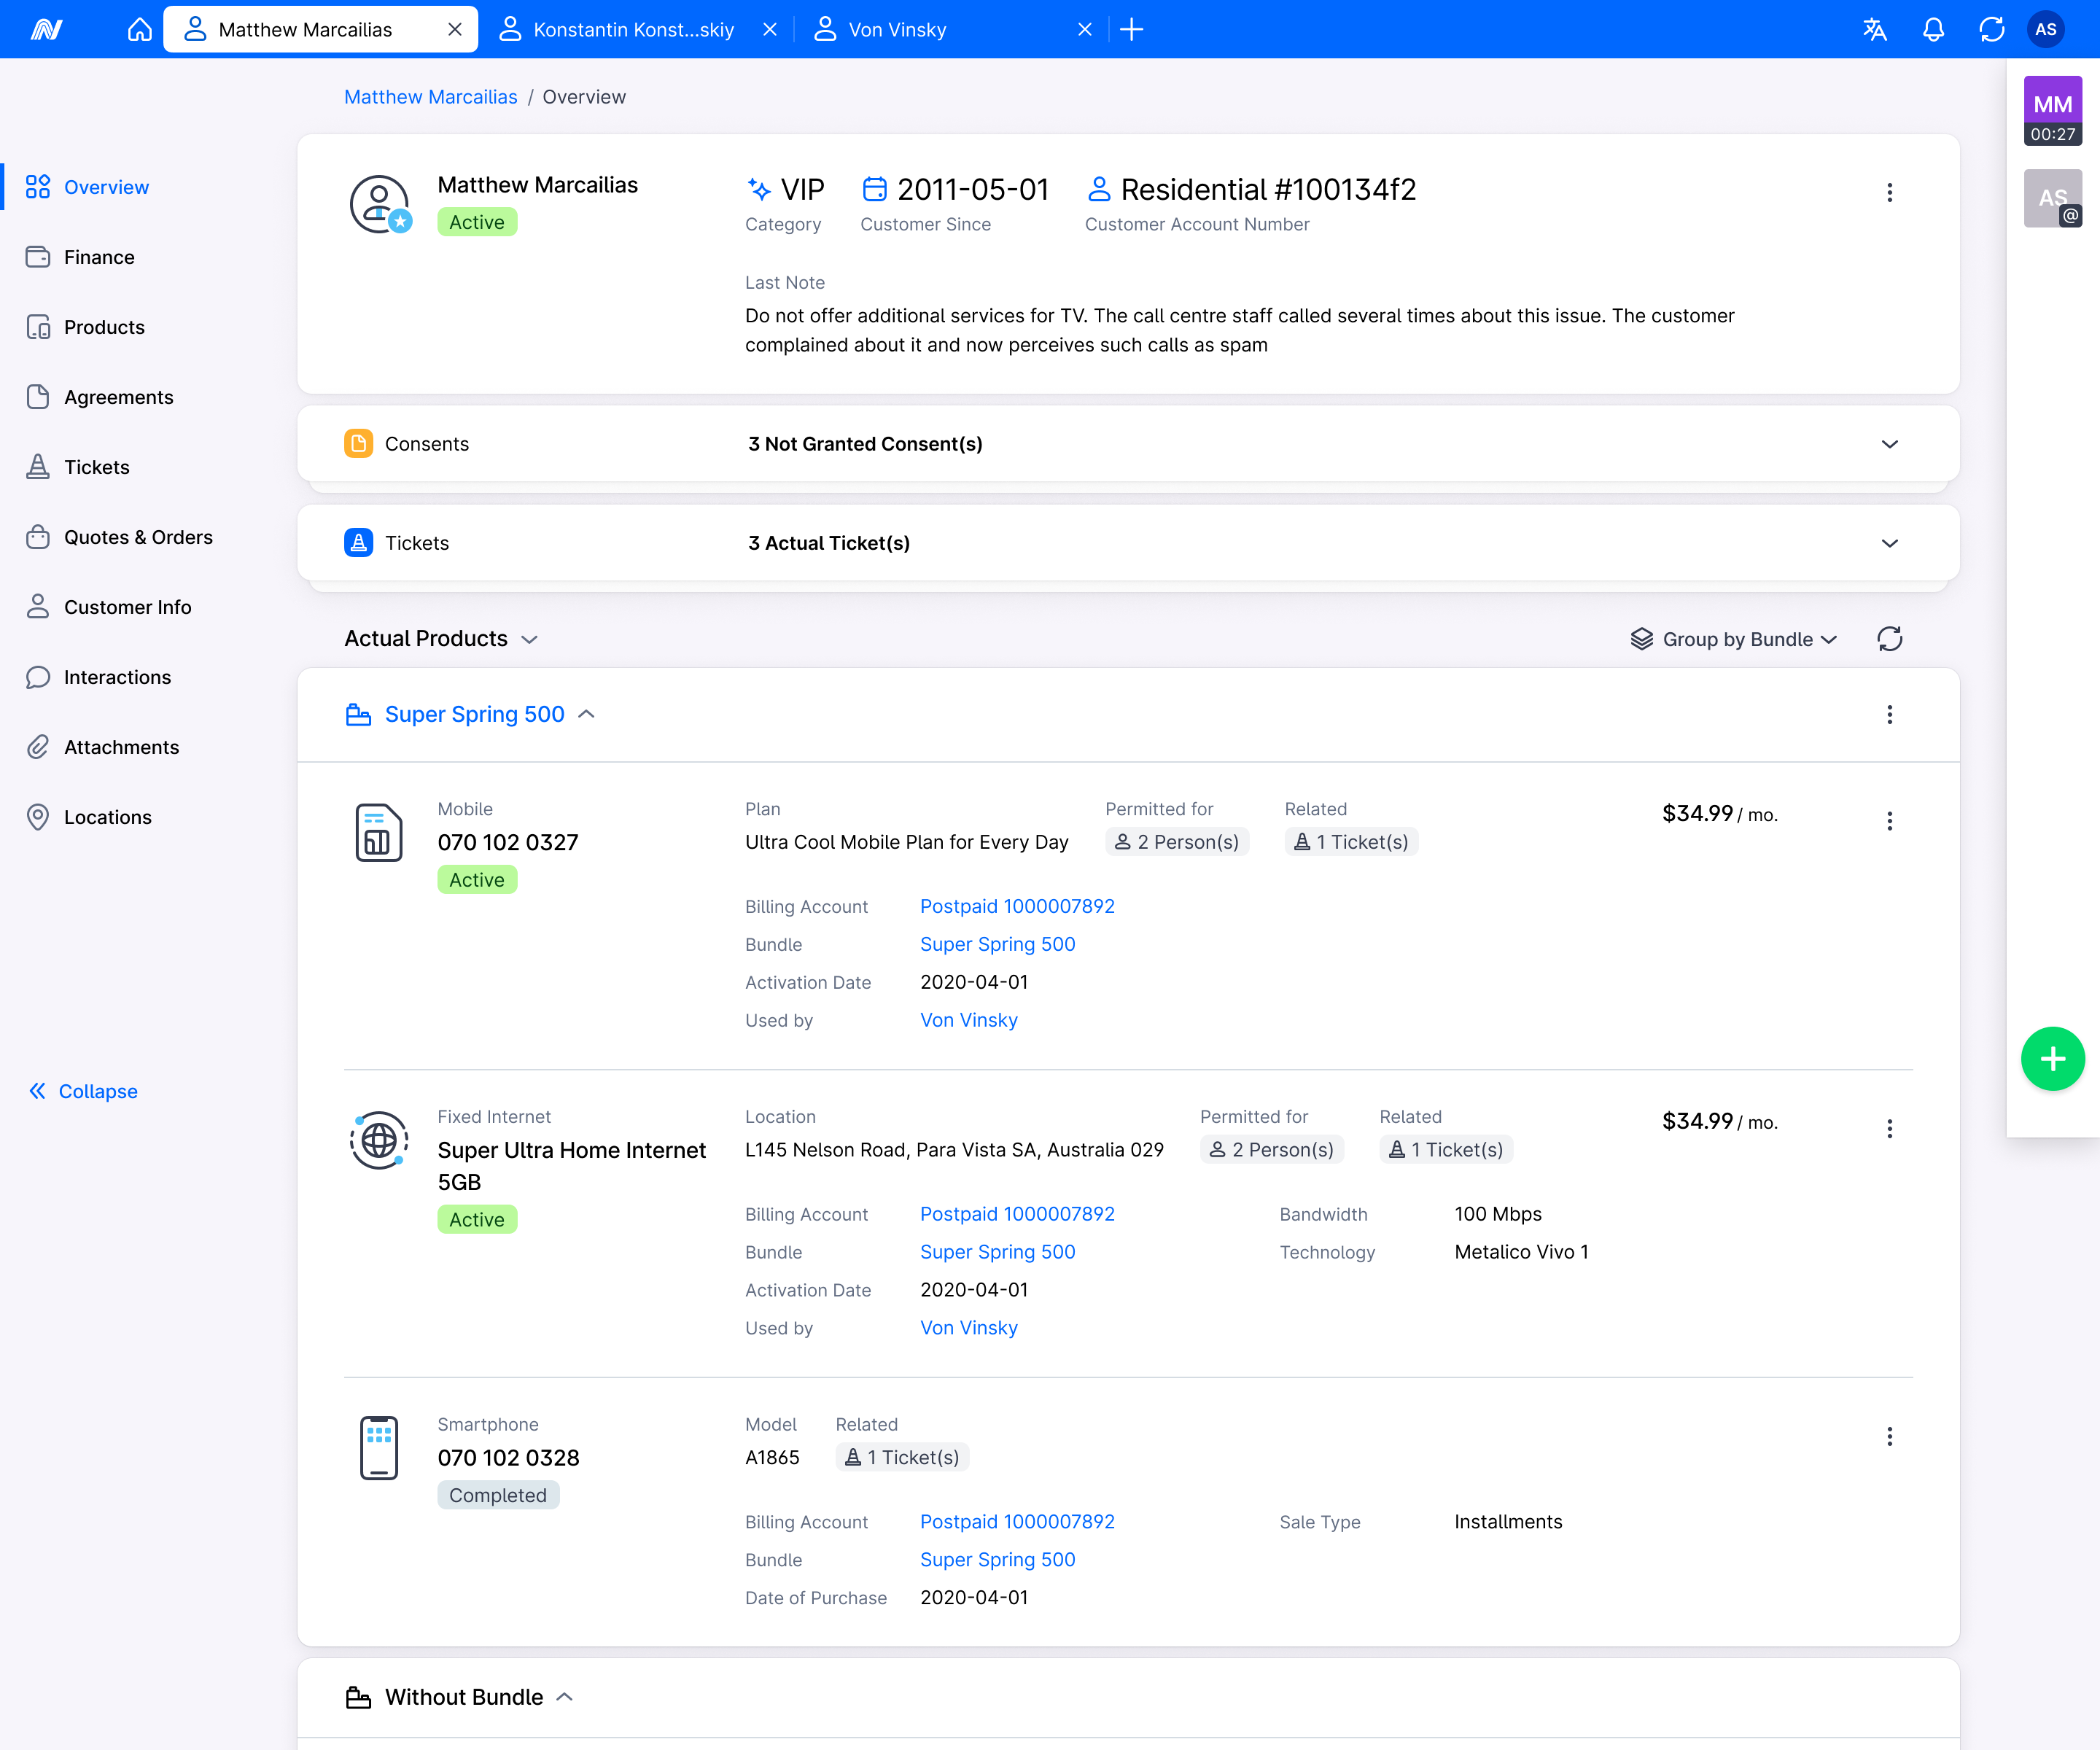Open customer header three-dot menu
This screenshot has height=1750, width=2100.
pyautogui.click(x=1889, y=192)
